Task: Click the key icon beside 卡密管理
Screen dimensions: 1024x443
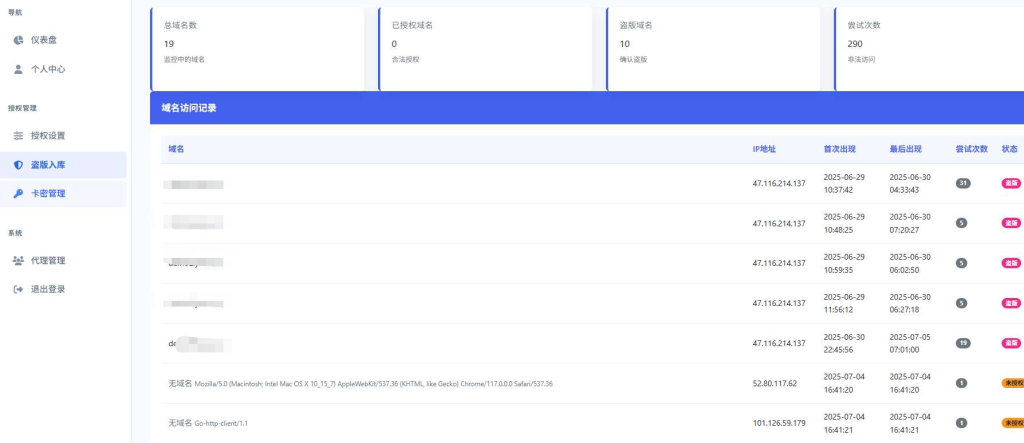Action: (x=18, y=193)
